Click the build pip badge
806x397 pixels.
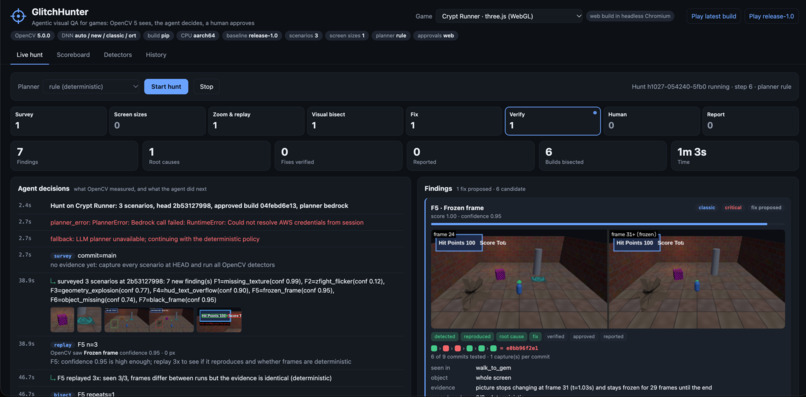[x=158, y=36]
